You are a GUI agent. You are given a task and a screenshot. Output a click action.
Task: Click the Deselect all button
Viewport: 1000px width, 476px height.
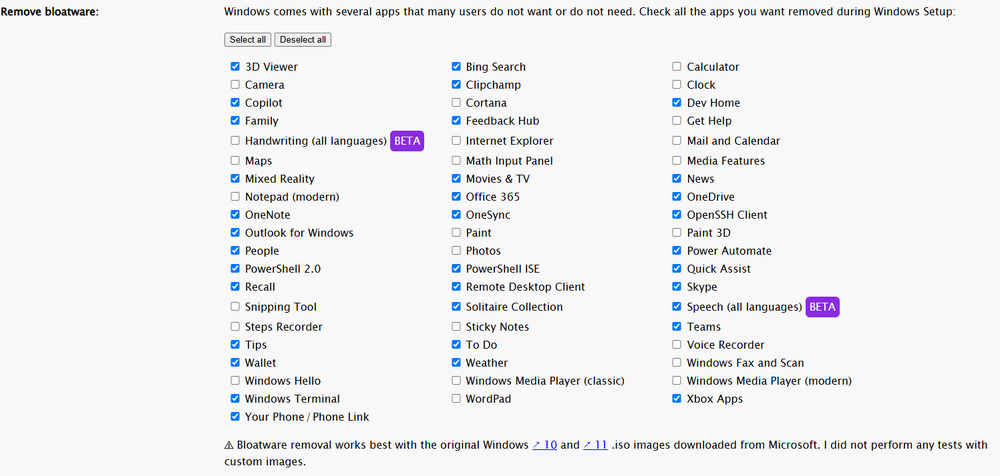tap(303, 40)
